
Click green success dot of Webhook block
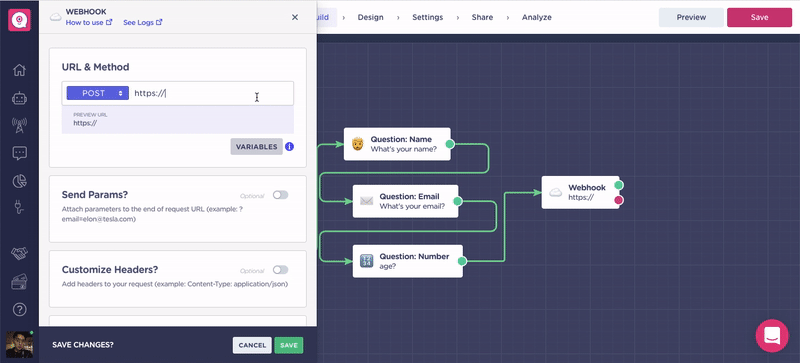tap(618, 185)
